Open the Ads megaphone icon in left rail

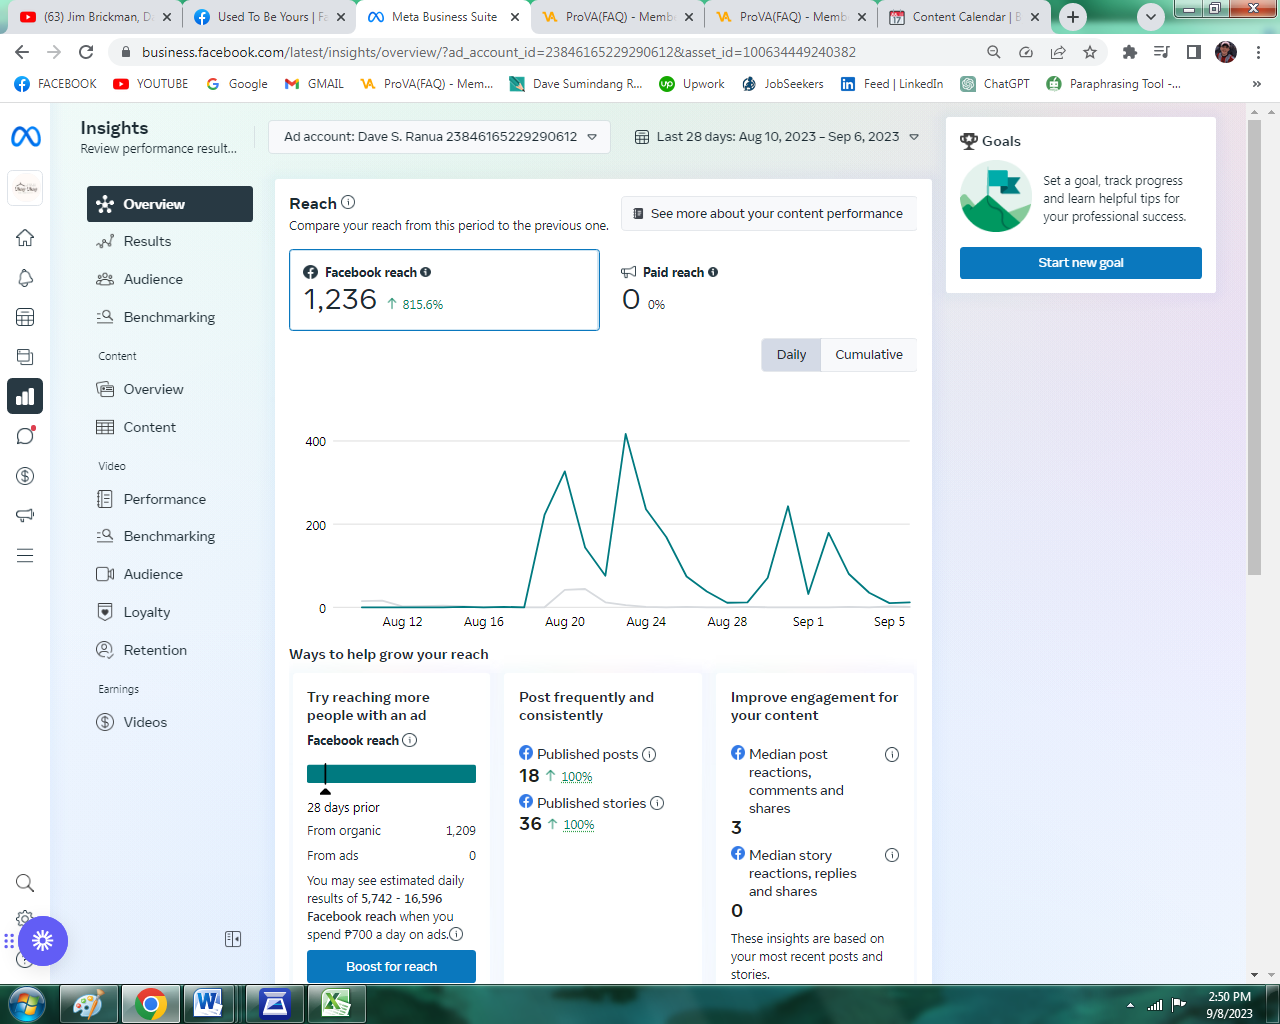point(25,515)
